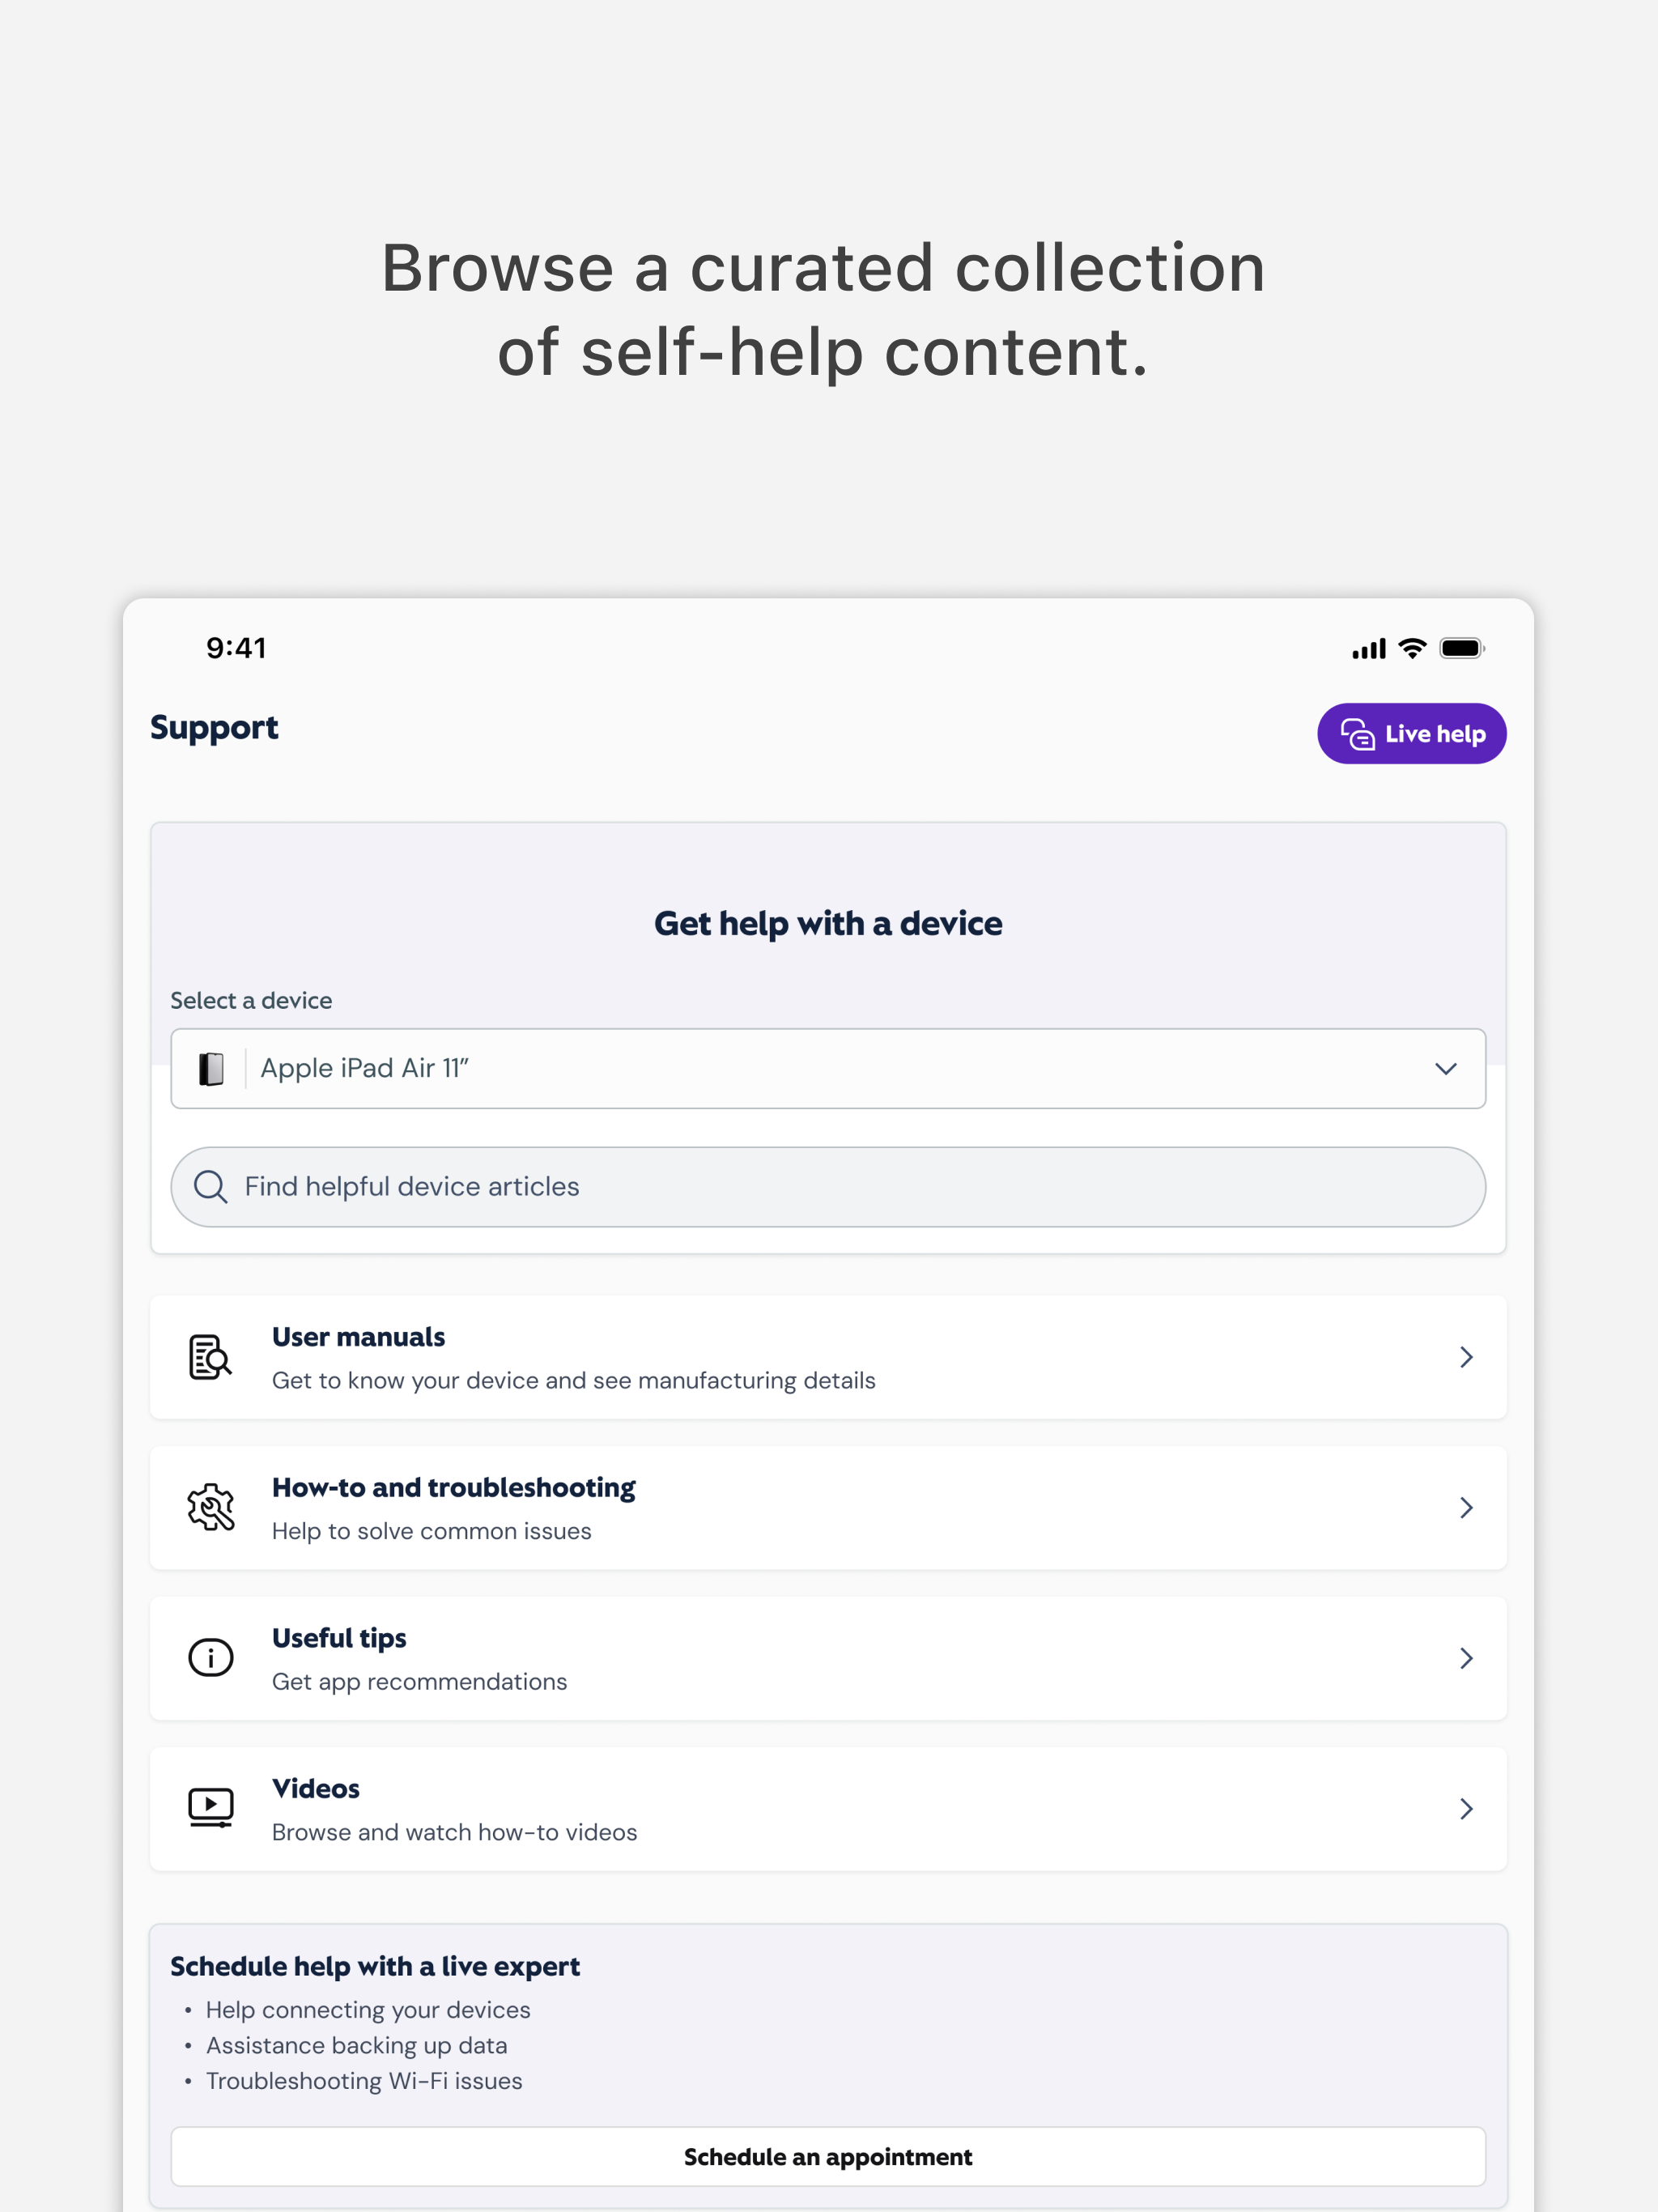Open Useful tips via right chevron
Image resolution: width=1658 pixels, height=2212 pixels.
point(1466,1658)
